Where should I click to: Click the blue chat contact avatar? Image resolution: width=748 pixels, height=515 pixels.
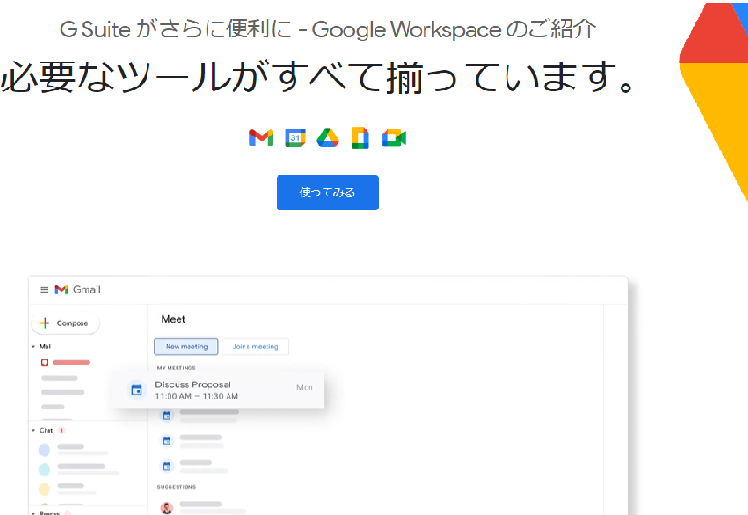[44, 450]
